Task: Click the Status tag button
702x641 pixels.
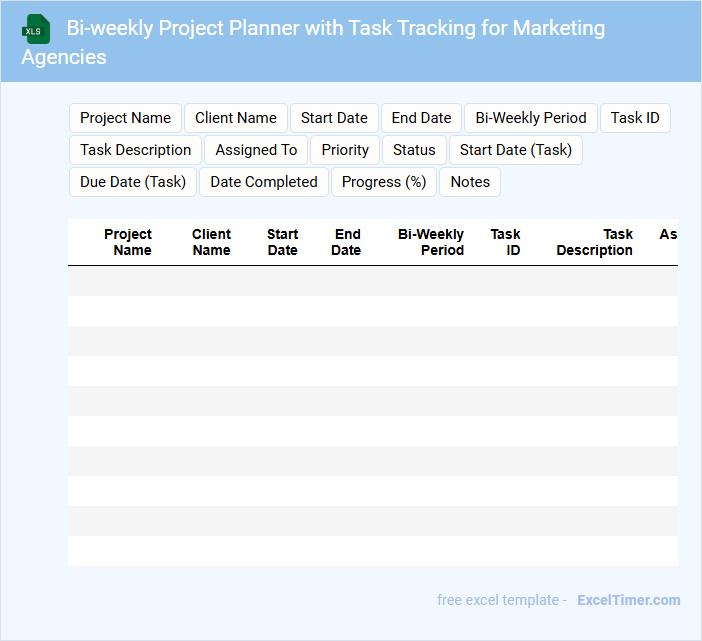Action: point(414,150)
